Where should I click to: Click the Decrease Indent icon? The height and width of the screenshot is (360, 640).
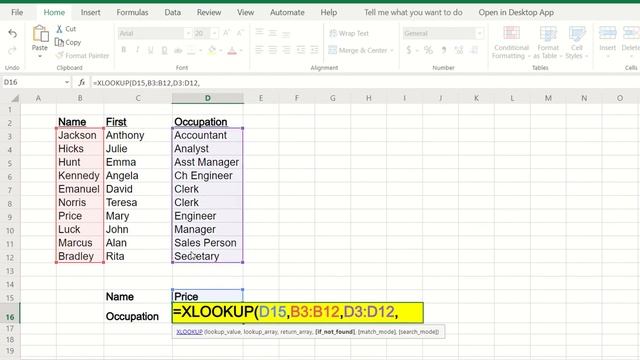click(x=301, y=50)
